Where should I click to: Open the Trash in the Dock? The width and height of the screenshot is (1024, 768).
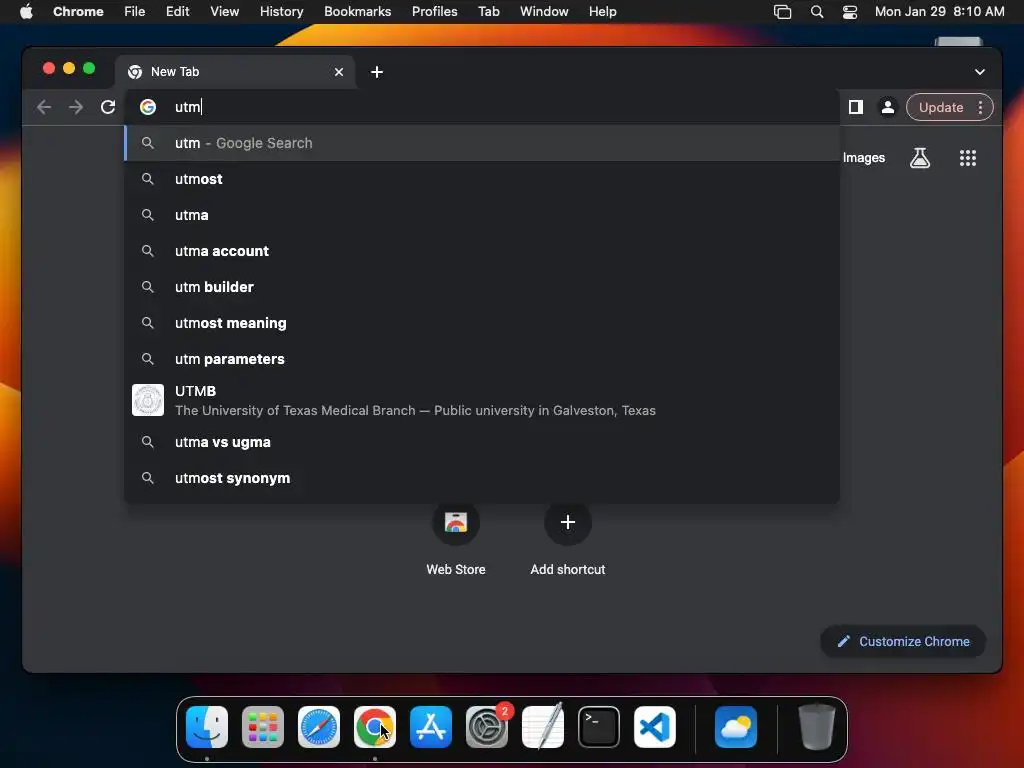pos(817,727)
